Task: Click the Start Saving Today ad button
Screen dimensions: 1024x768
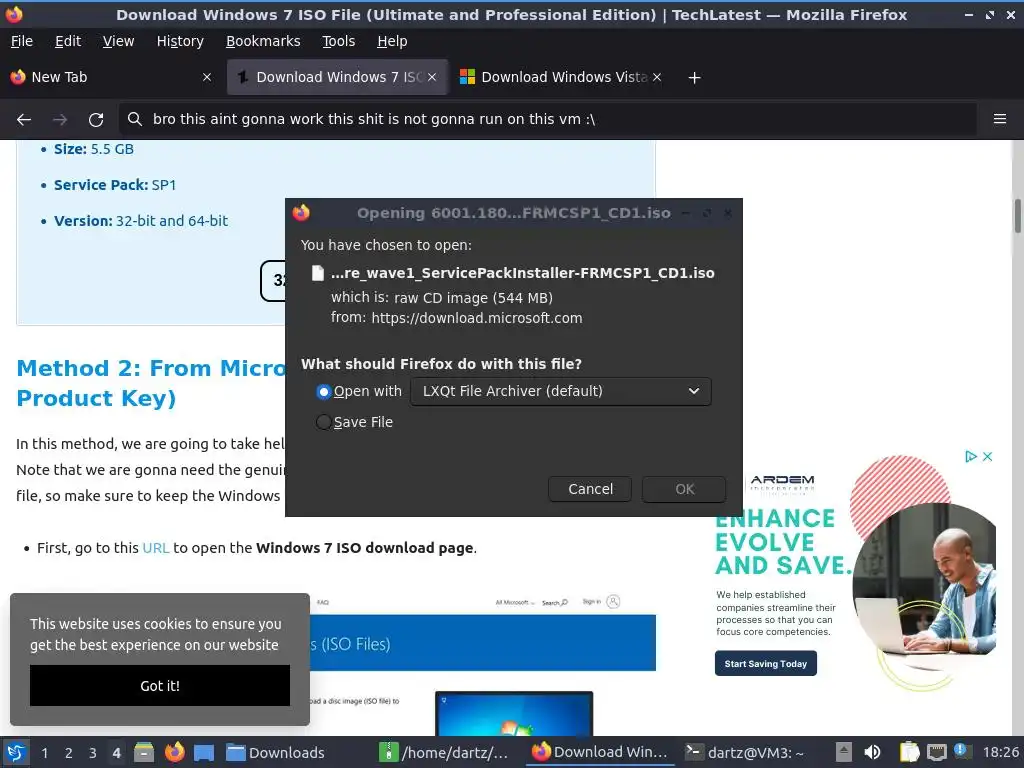Action: tap(765, 664)
